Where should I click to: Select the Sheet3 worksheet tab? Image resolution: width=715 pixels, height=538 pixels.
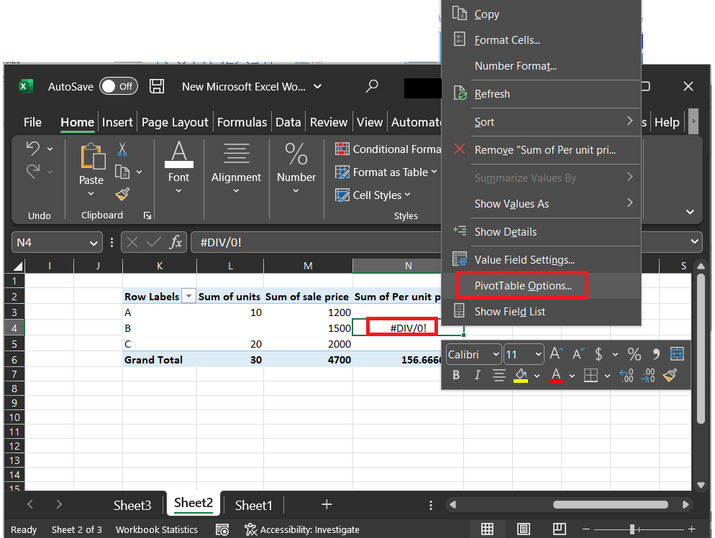(132, 505)
